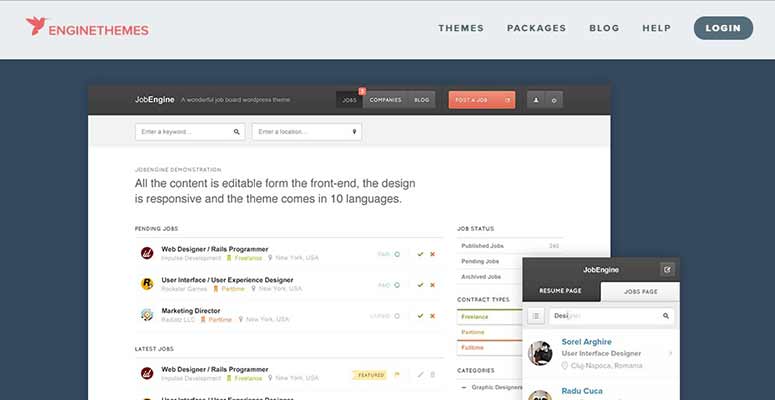
Task: Click the list menu icon in mobile panel
Action: pos(536,316)
